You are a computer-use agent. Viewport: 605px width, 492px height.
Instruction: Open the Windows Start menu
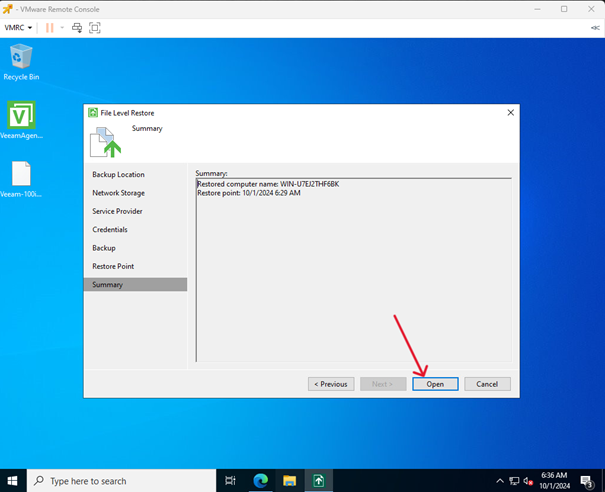[13, 481]
